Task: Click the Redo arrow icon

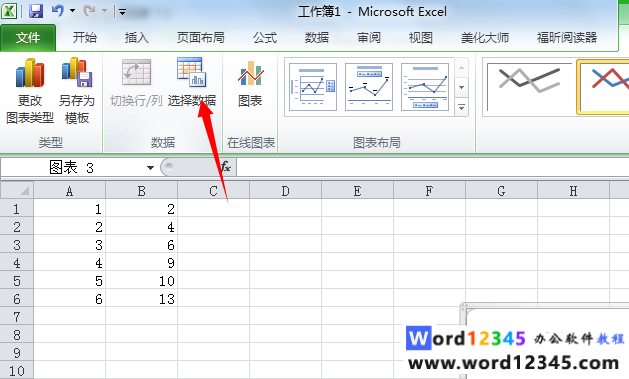Action: (89, 11)
